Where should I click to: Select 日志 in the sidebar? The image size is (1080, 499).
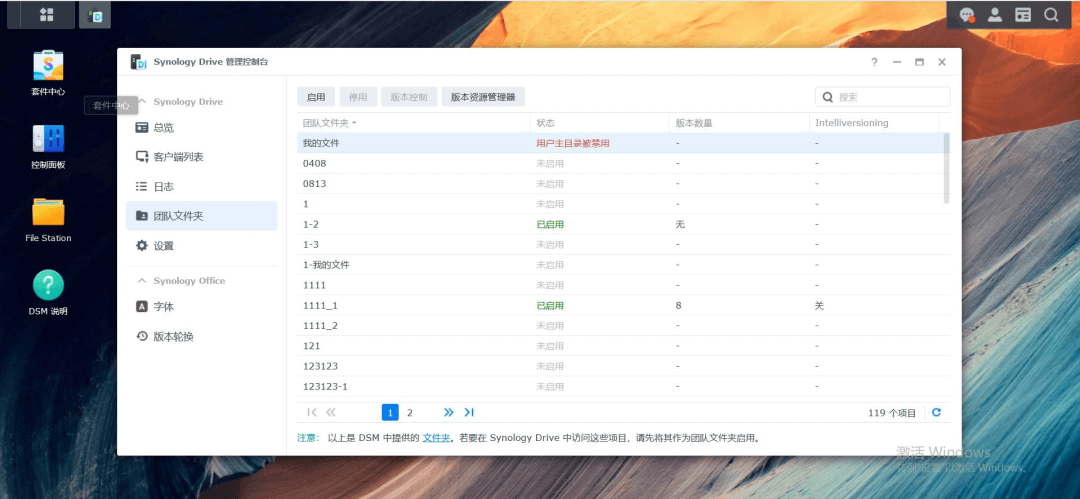164,187
